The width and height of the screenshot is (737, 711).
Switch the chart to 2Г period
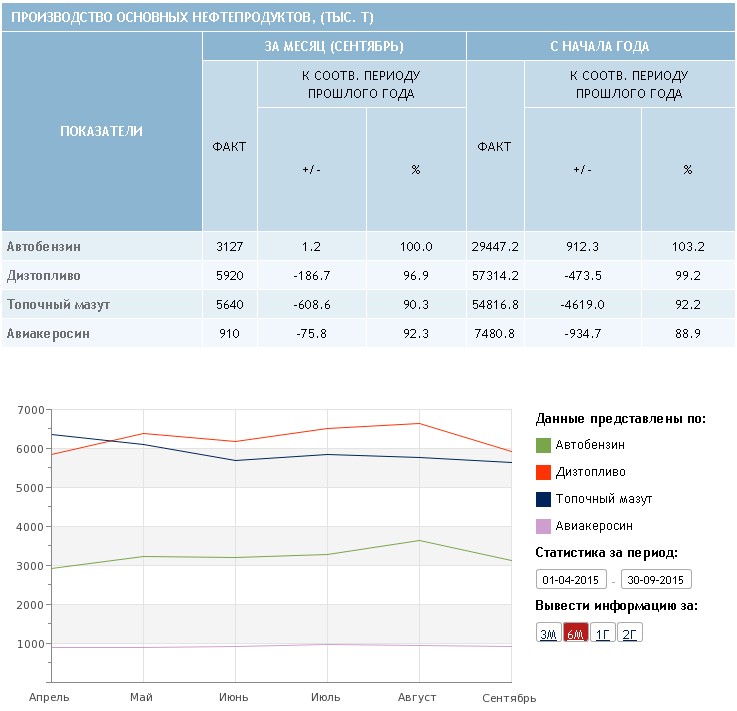(x=629, y=634)
